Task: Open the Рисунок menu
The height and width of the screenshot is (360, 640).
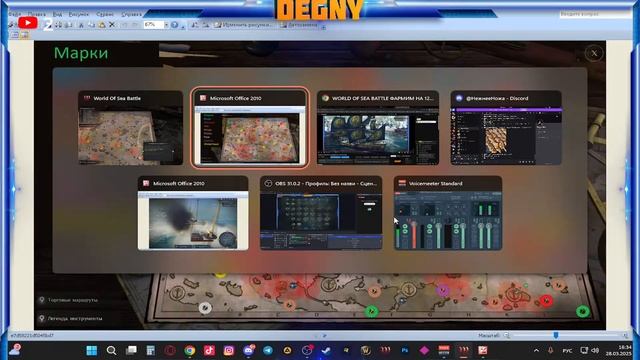Action: 78,14
